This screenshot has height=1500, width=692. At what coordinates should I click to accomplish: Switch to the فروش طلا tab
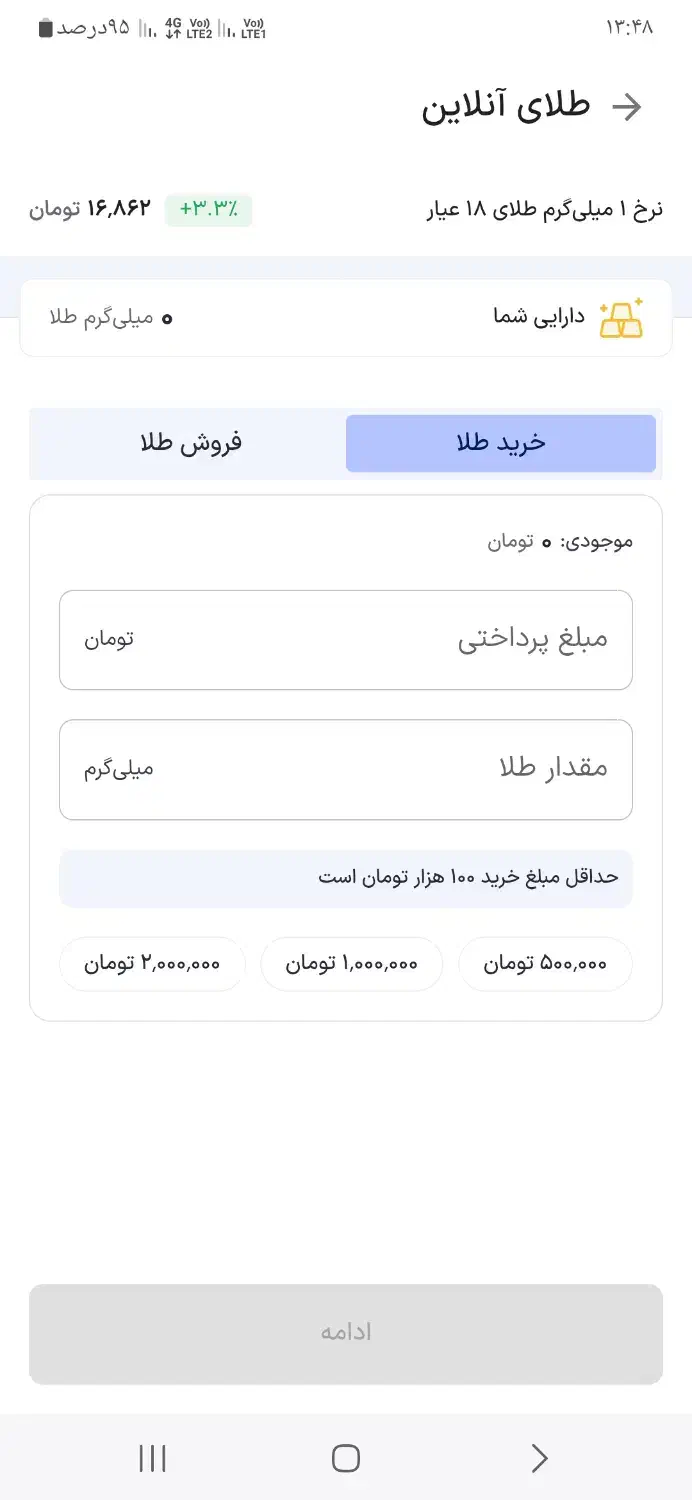(x=190, y=443)
